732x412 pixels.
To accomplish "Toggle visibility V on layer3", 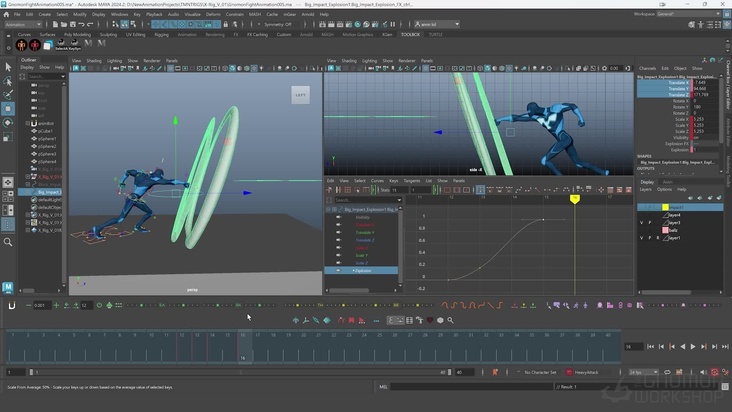I will (641, 223).
